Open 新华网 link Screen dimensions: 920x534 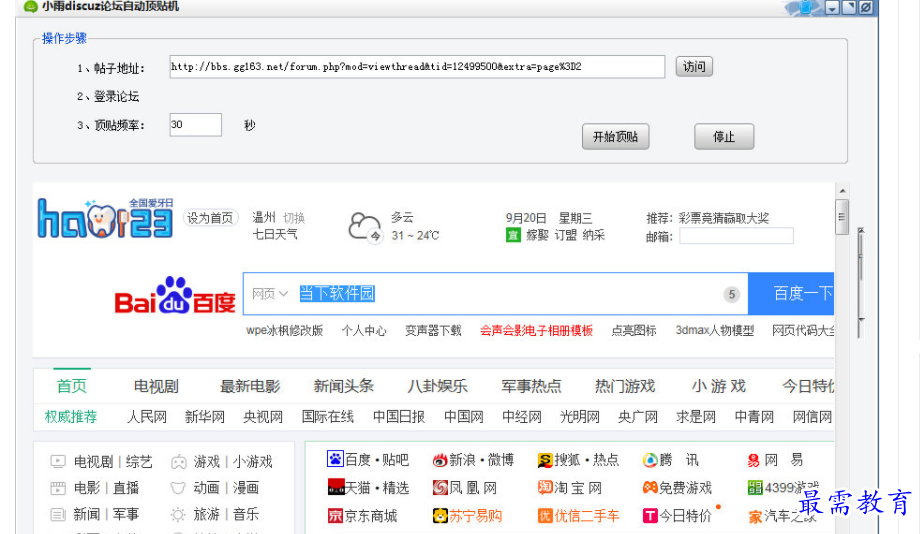point(205,417)
